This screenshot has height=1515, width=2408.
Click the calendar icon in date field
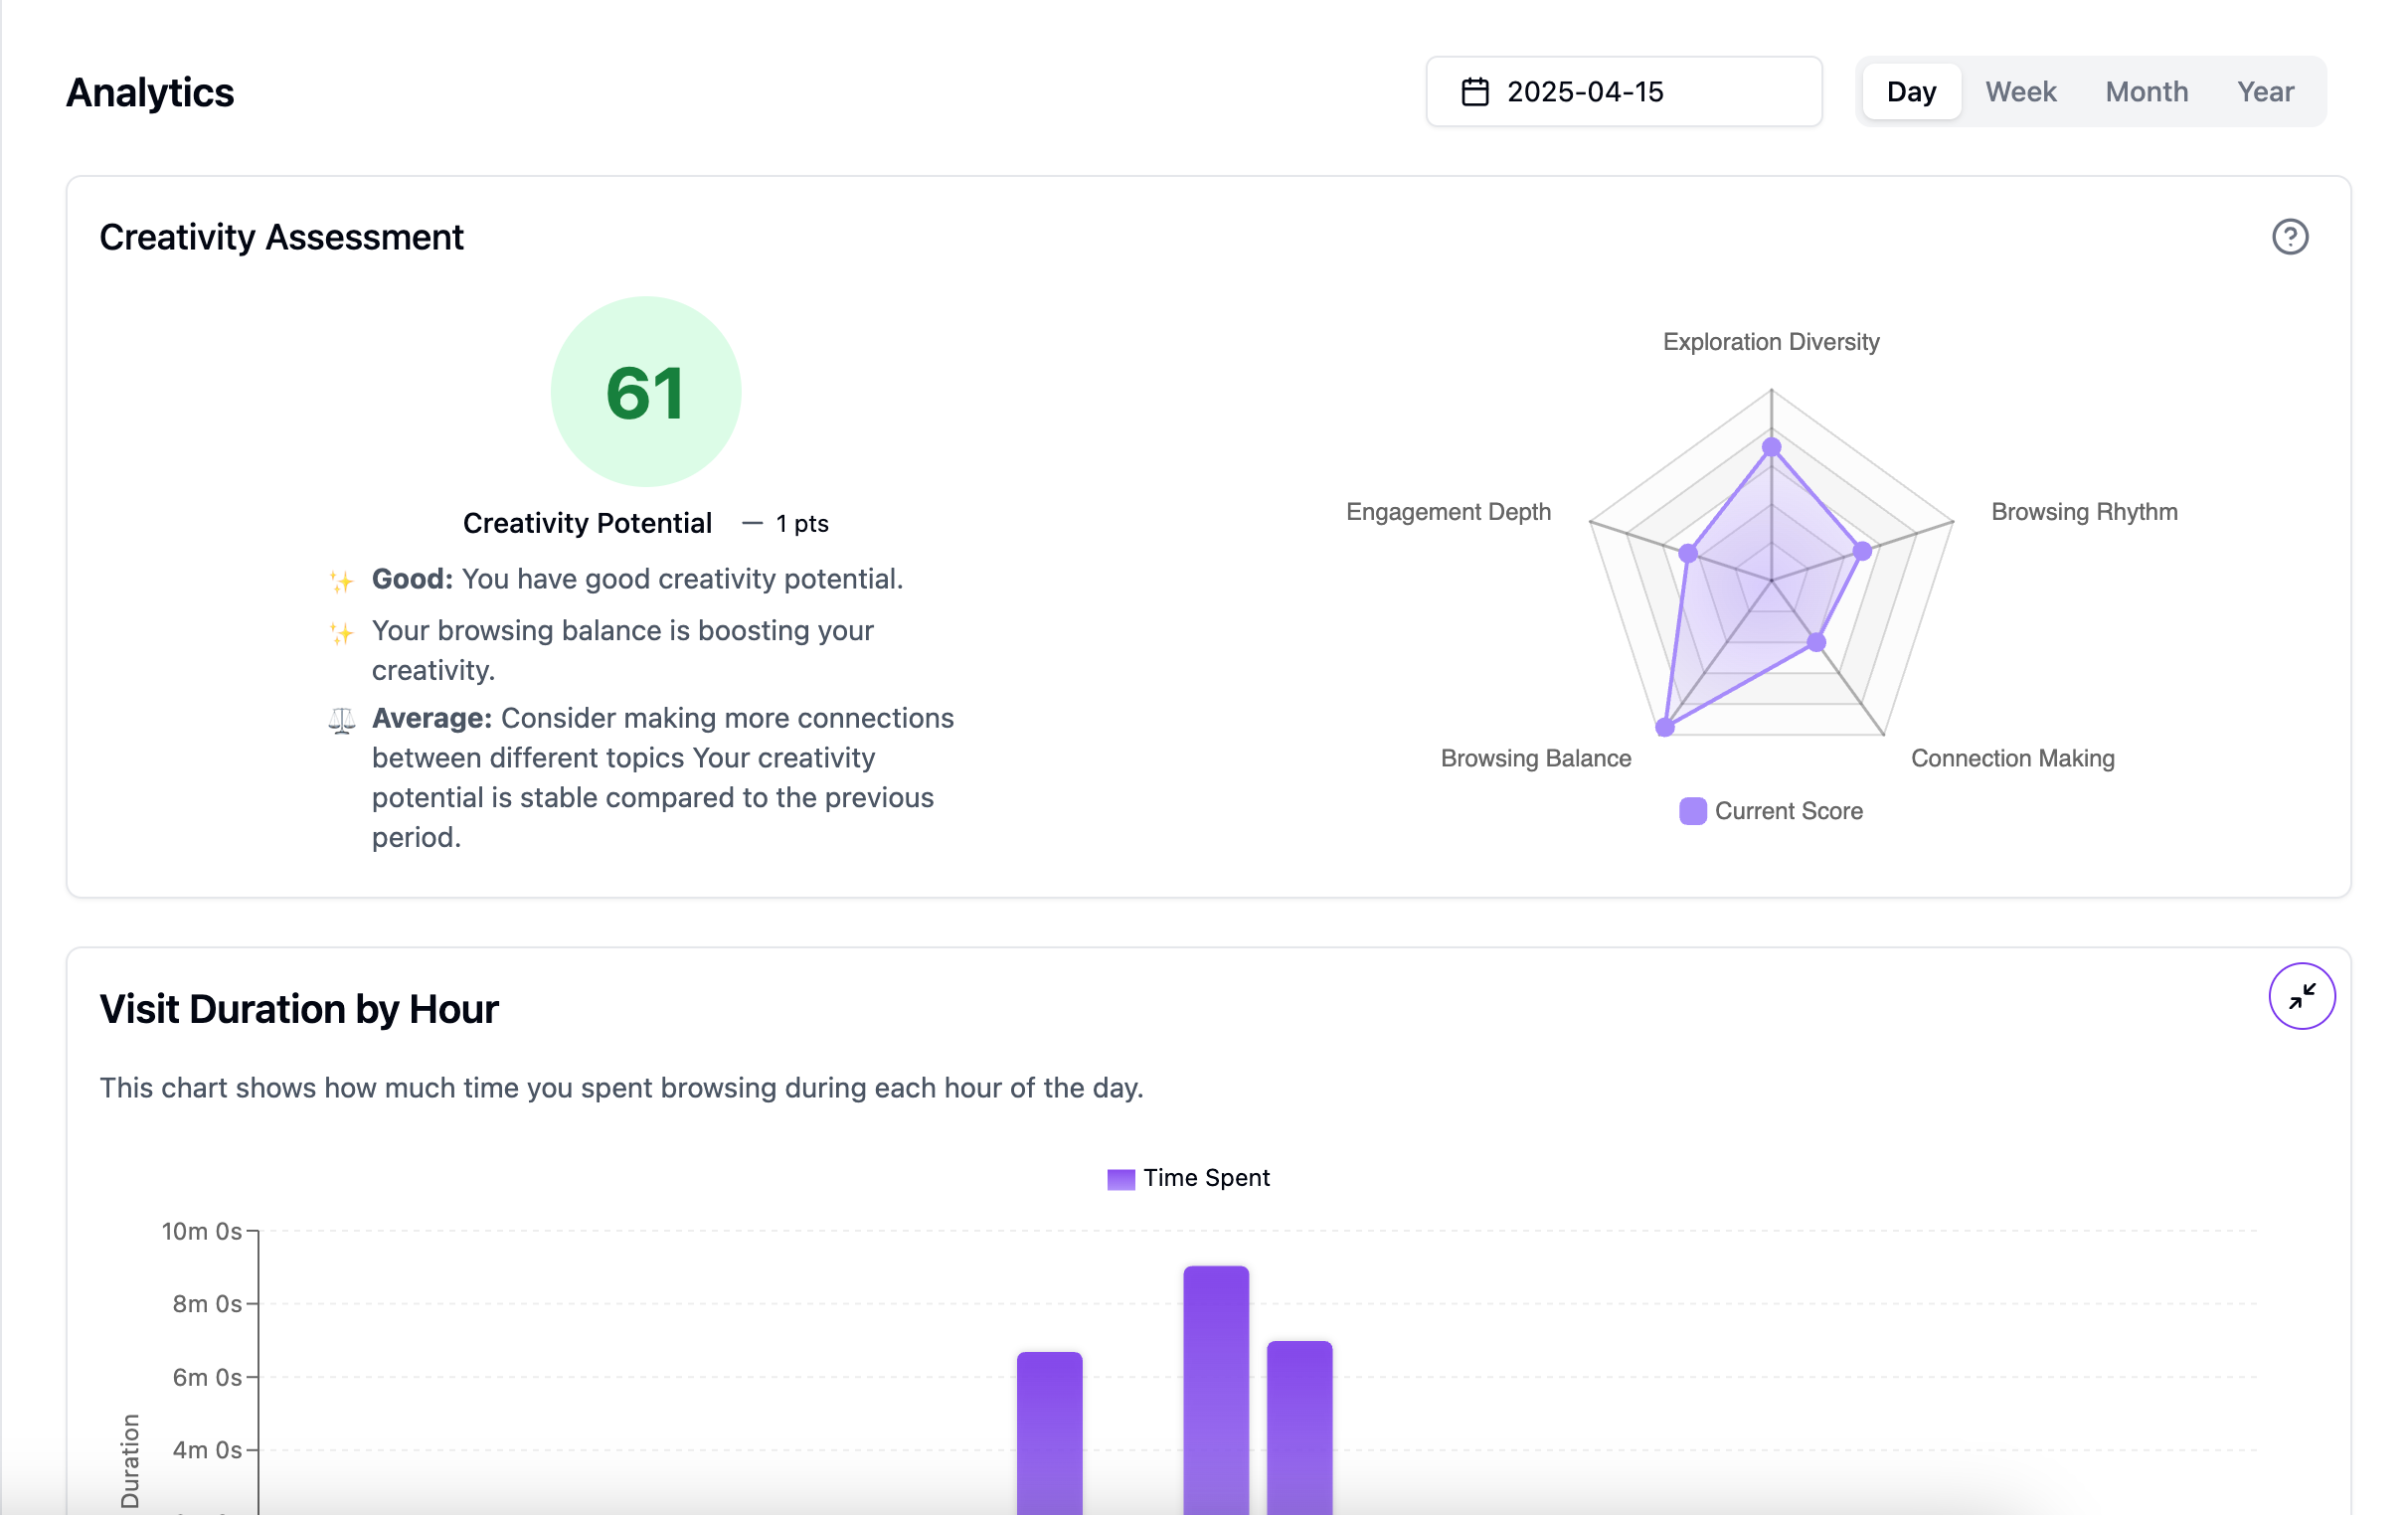1475,92
